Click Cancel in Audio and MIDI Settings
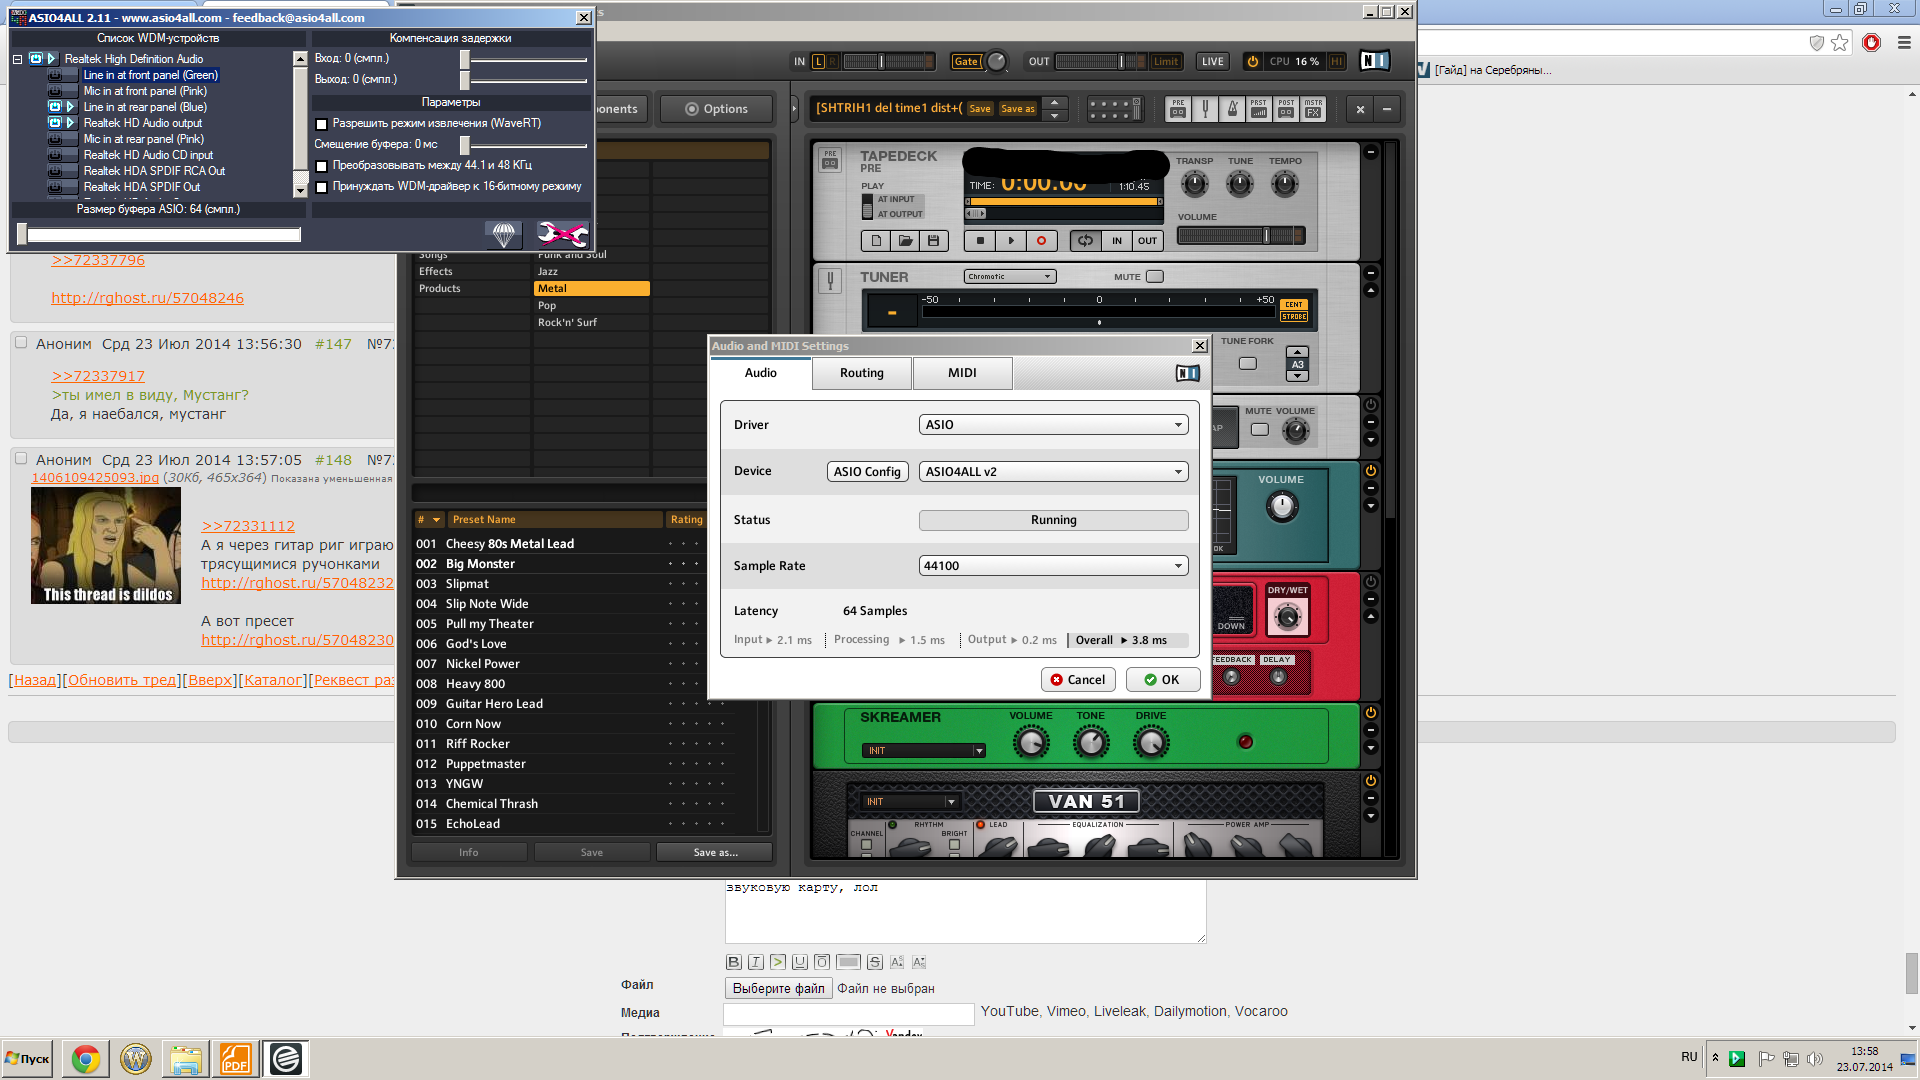Screen dimensions: 1920x1080 click(1078, 680)
